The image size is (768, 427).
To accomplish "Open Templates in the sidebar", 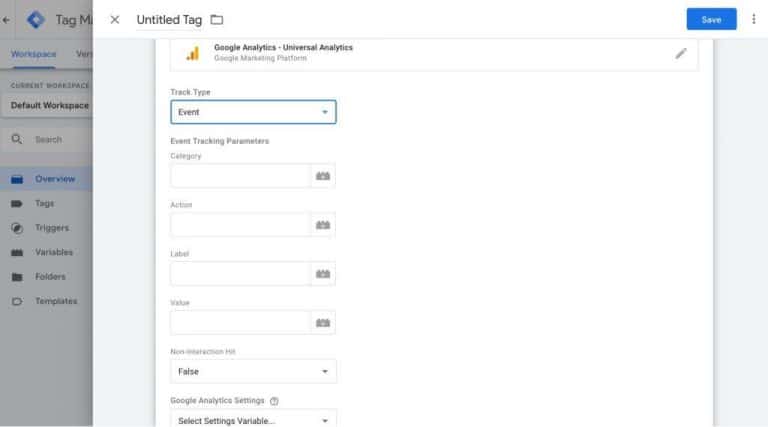I will [x=56, y=301].
